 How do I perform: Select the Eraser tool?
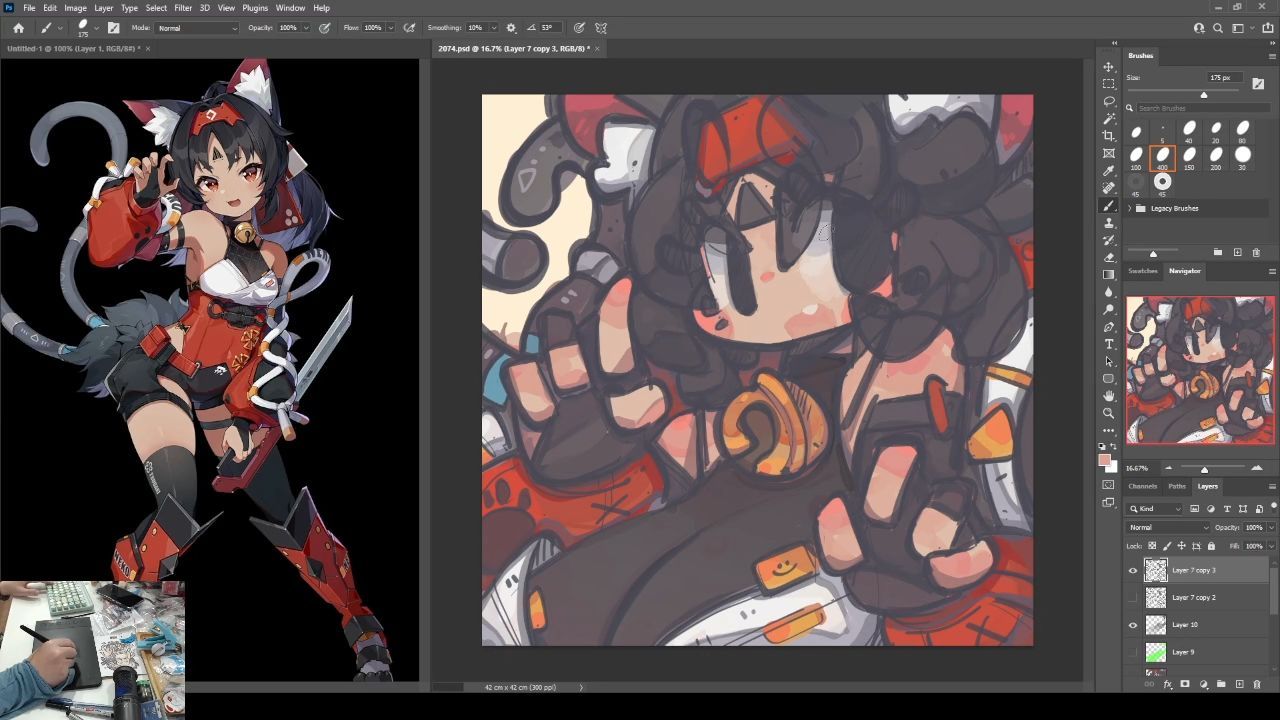[x=1109, y=257]
